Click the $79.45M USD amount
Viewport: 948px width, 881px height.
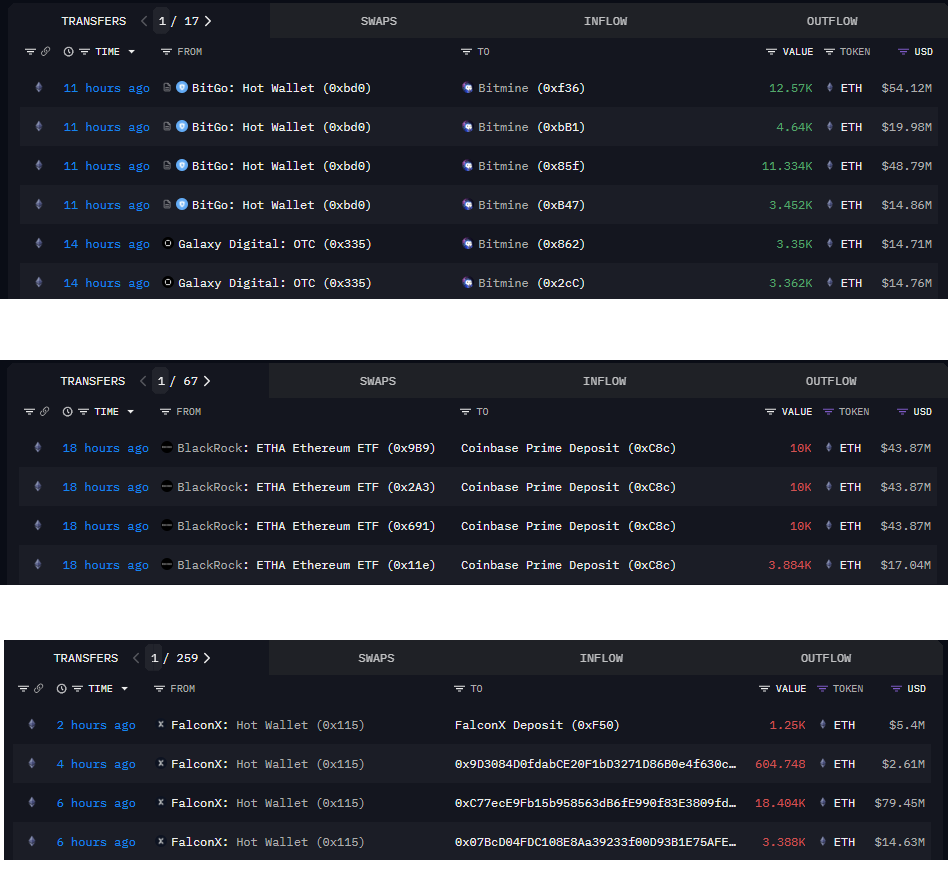(x=900, y=803)
